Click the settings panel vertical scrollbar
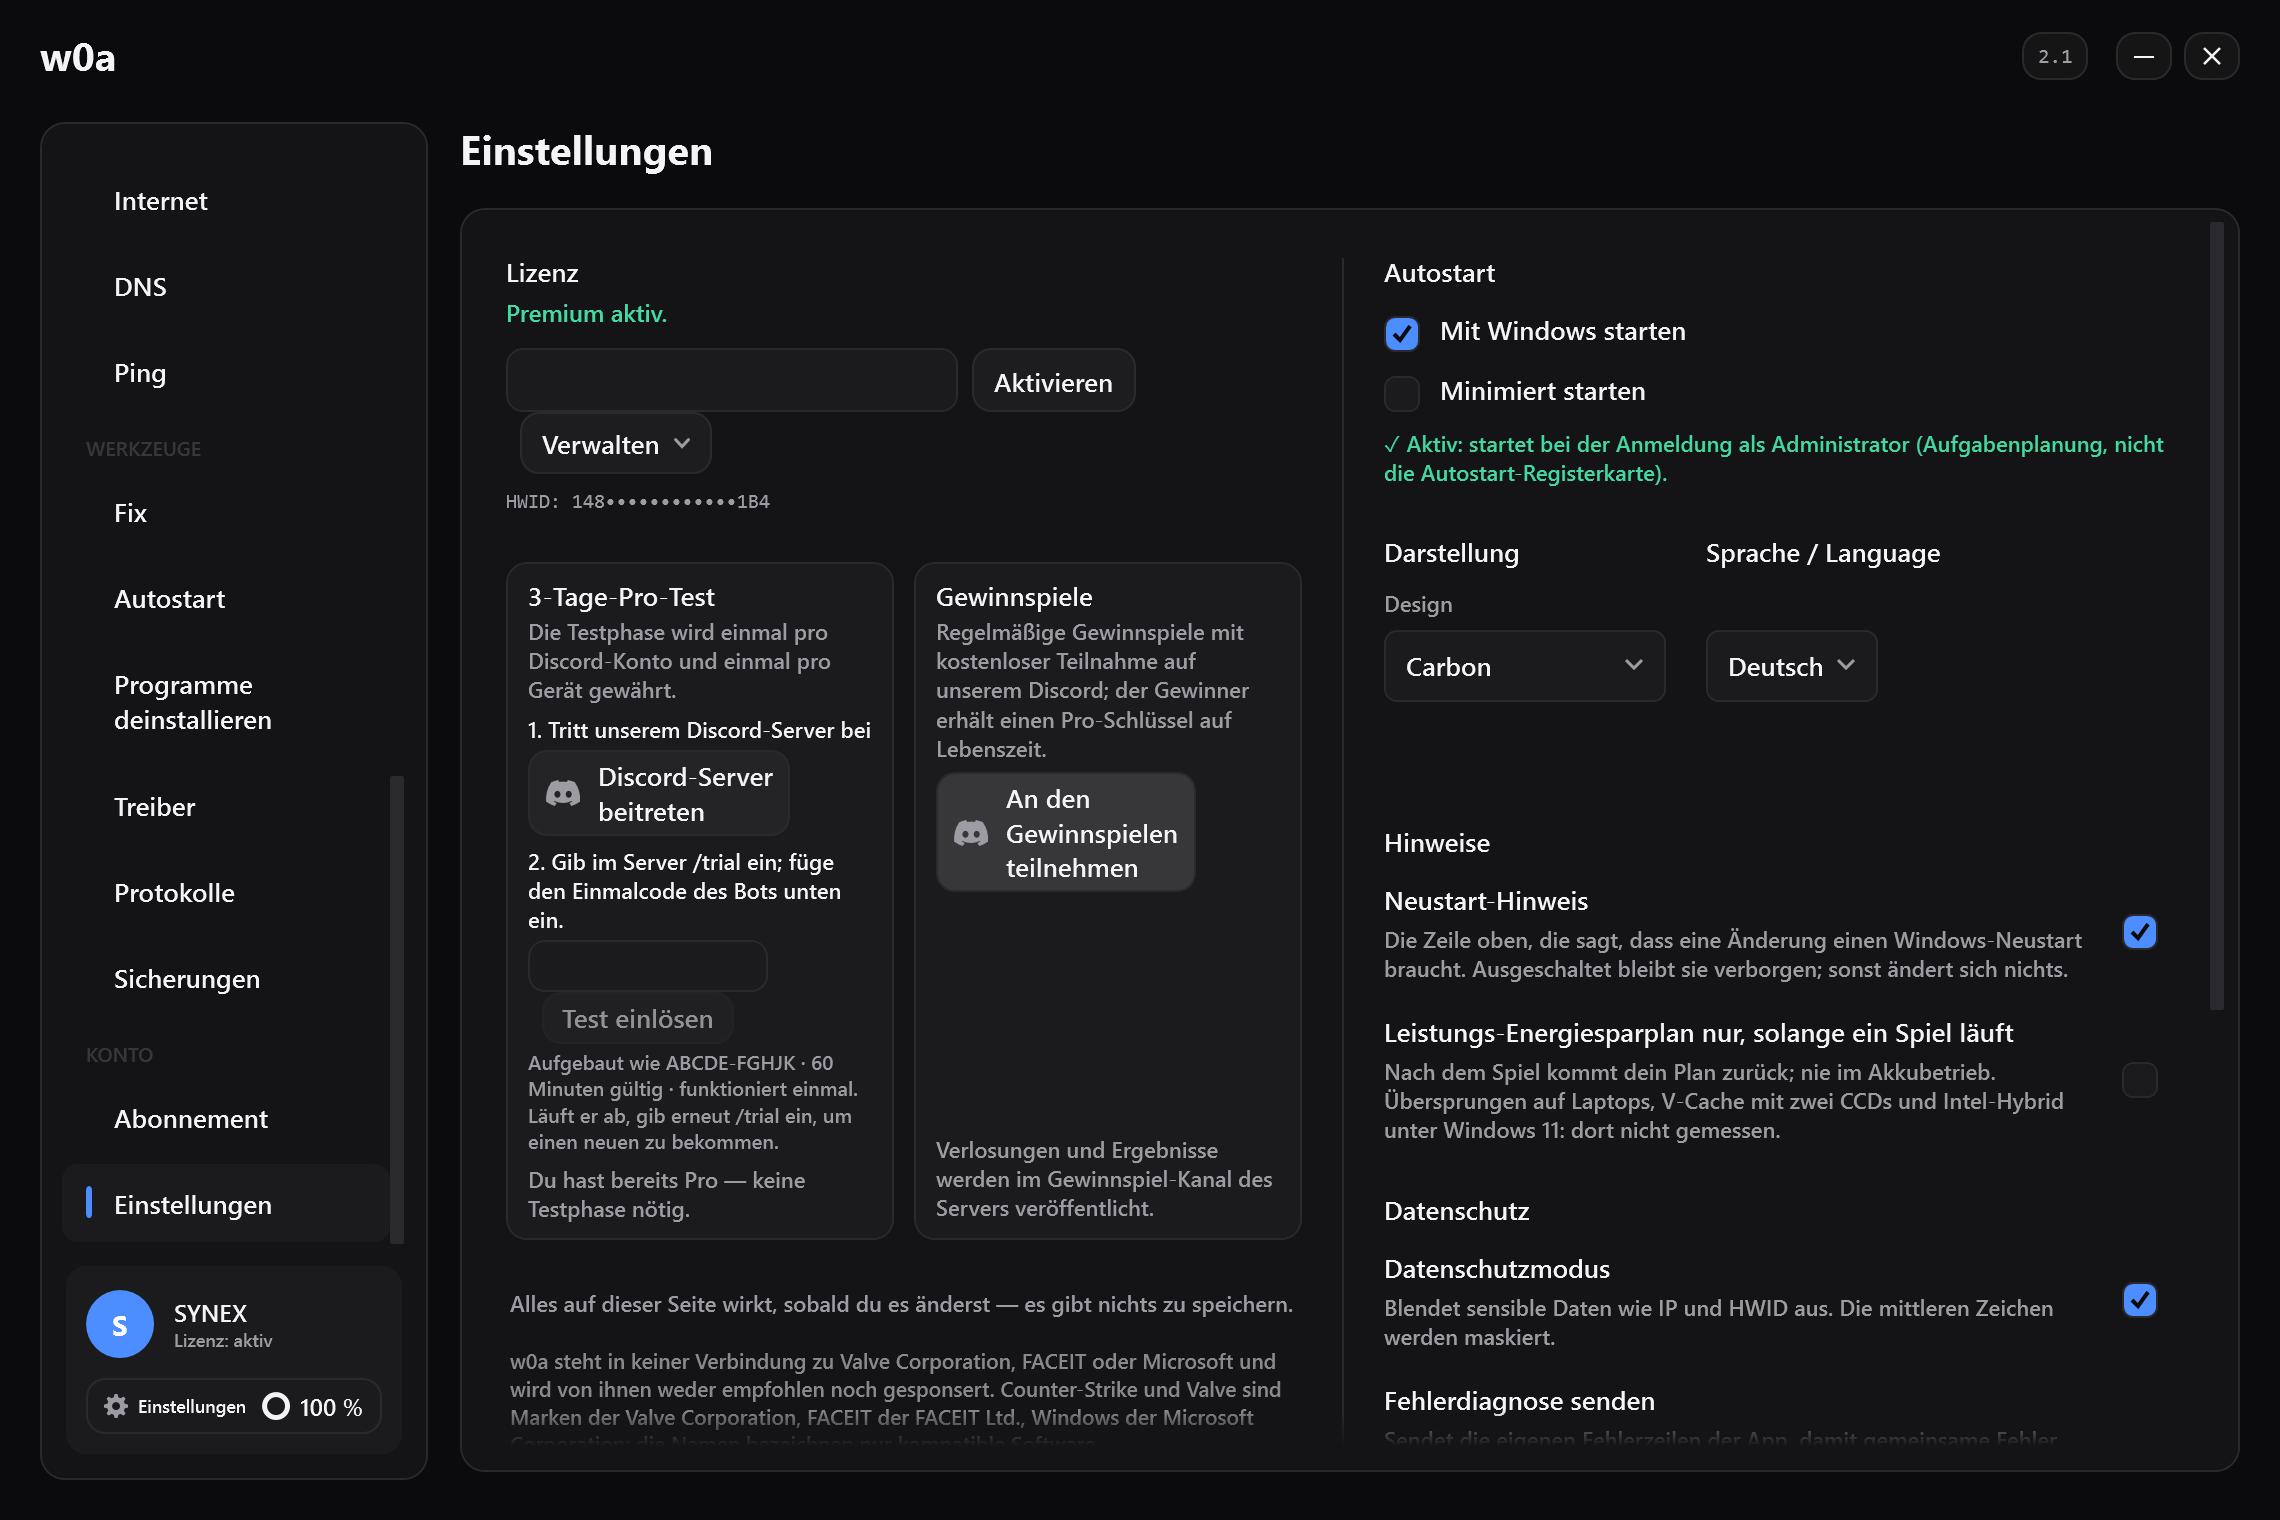Viewport: 2280px width, 1520px height. pos(2217,616)
